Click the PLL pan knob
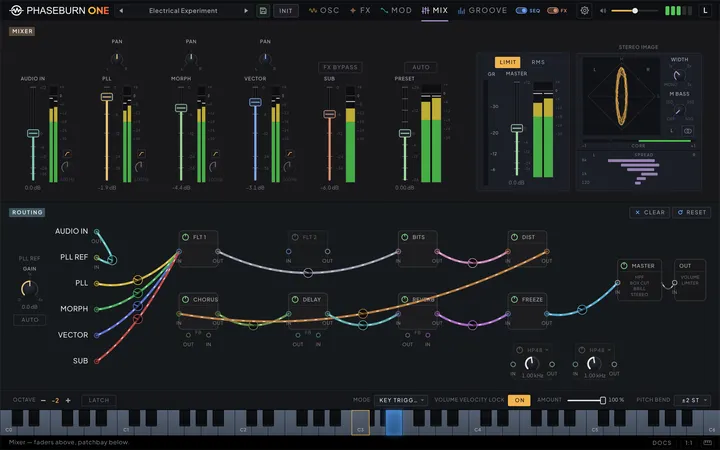Screen dimensions: 720x450 (x=117, y=58)
